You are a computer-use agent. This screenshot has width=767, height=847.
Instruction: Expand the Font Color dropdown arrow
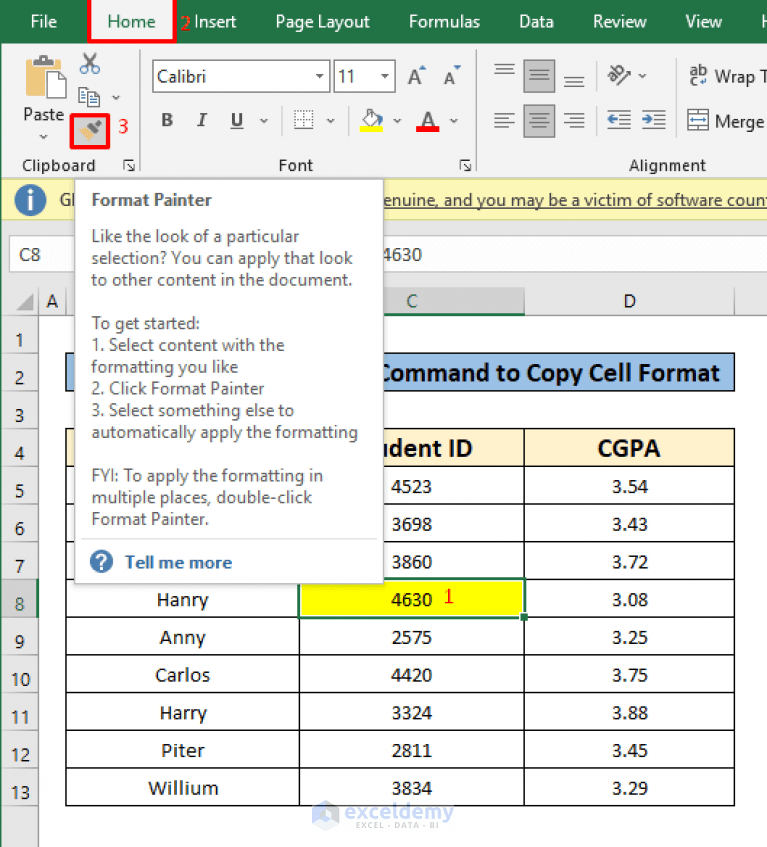(x=454, y=120)
